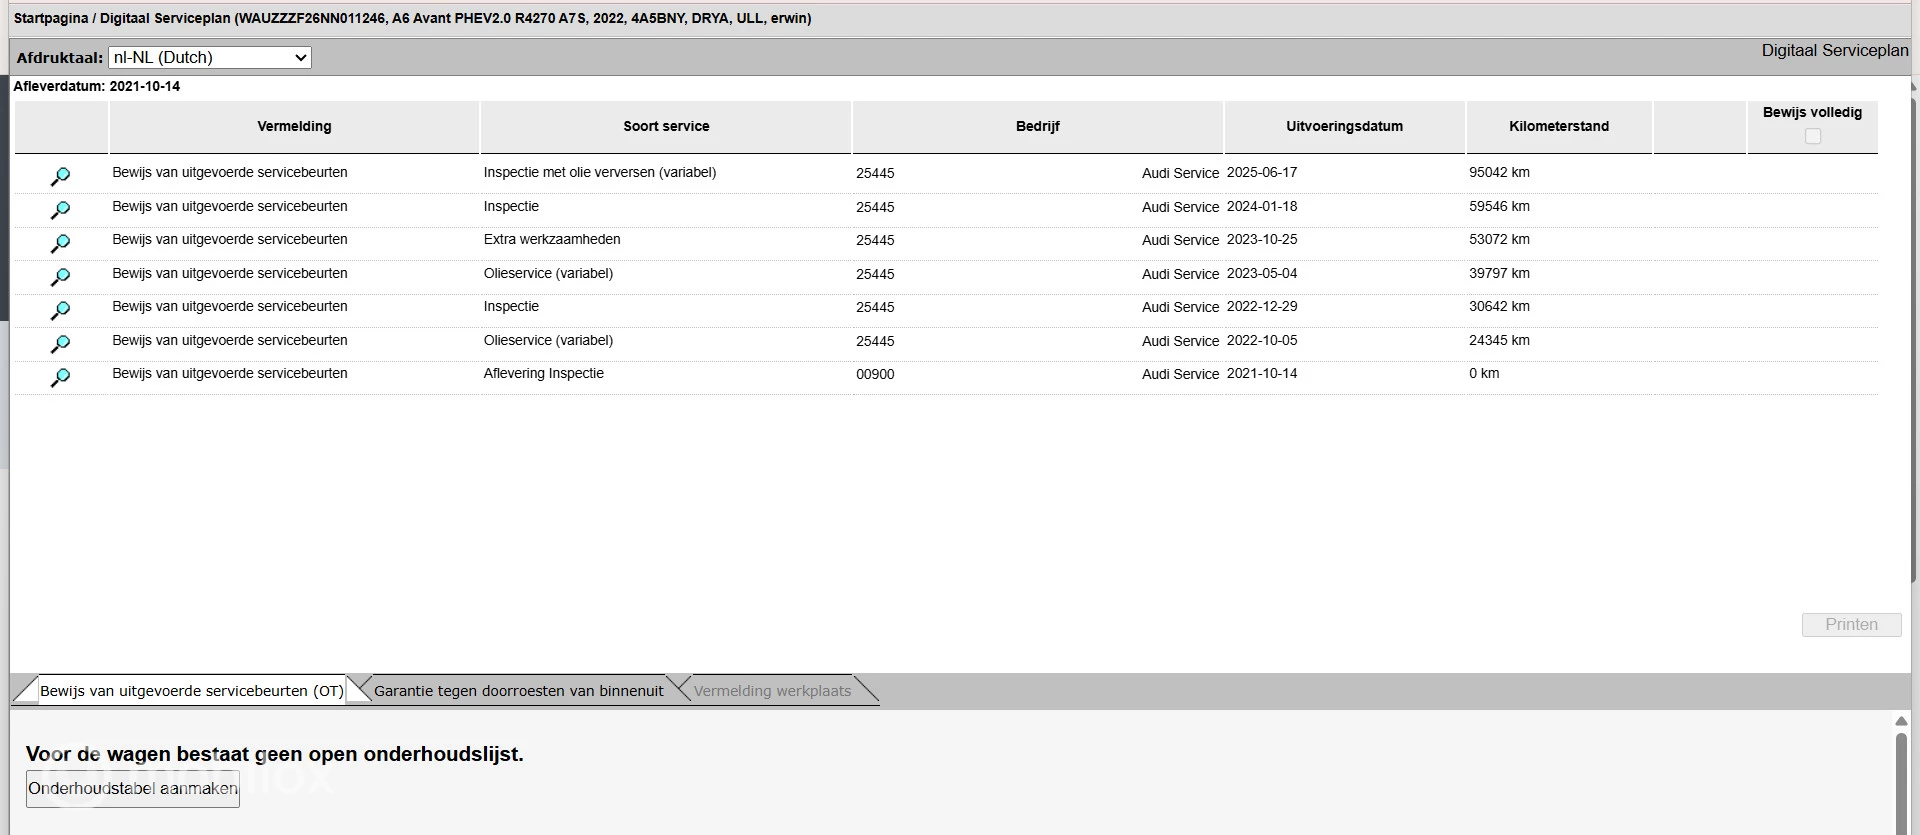The height and width of the screenshot is (835, 1920).
Task: Open magnifier for 2023-05-04 Olieservice row
Action: click(60, 277)
